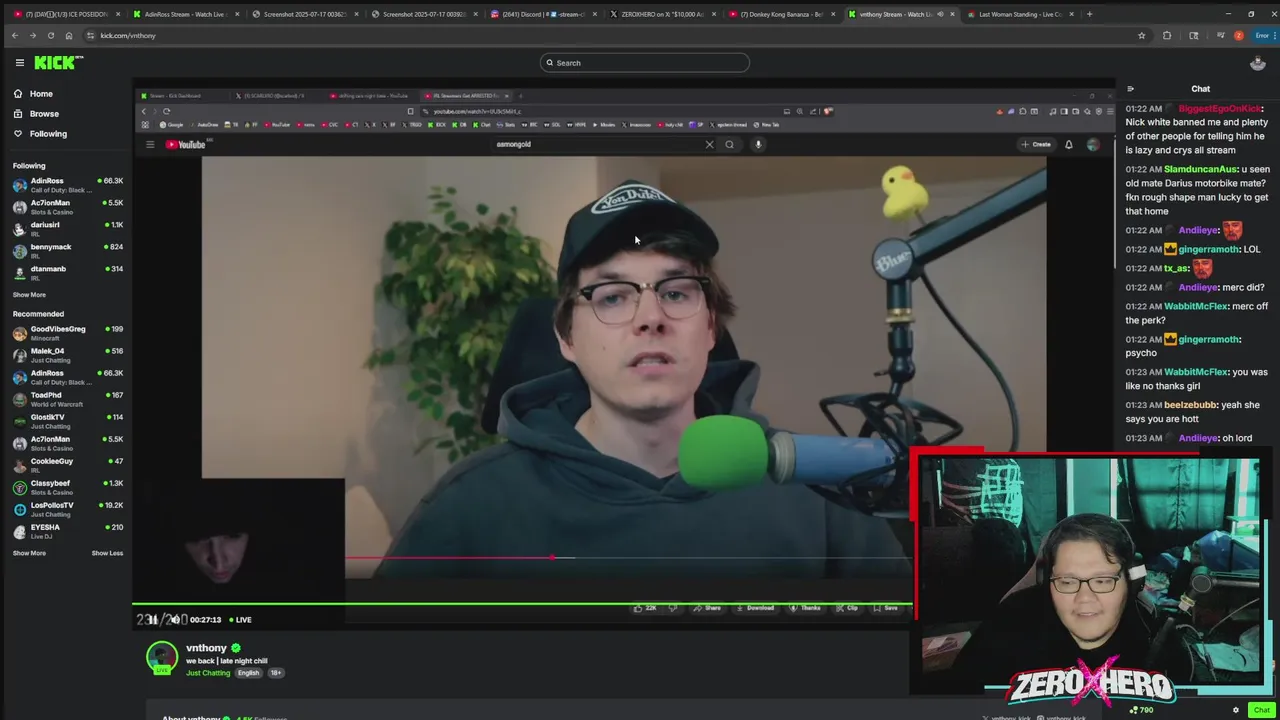Click the YouTube Save button
This screenshot has height=720, width=1280.
887,607
